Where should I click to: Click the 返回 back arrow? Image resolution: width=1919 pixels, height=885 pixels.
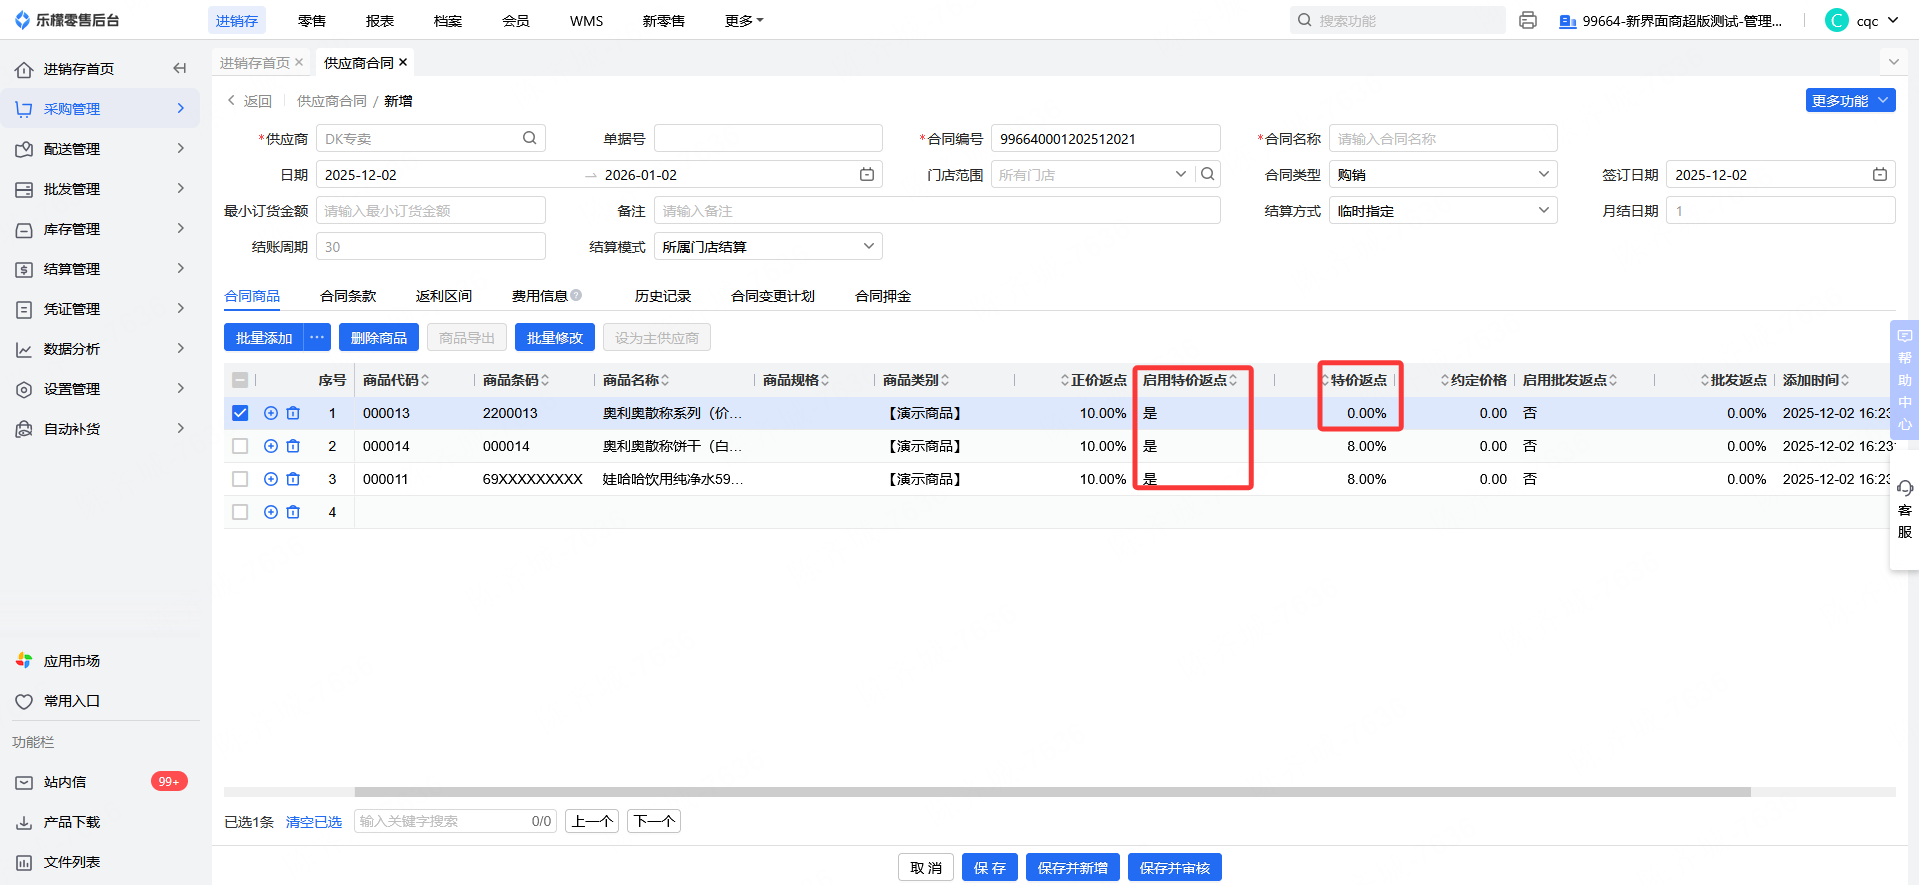pyautogui.click(x=231, y=100)
